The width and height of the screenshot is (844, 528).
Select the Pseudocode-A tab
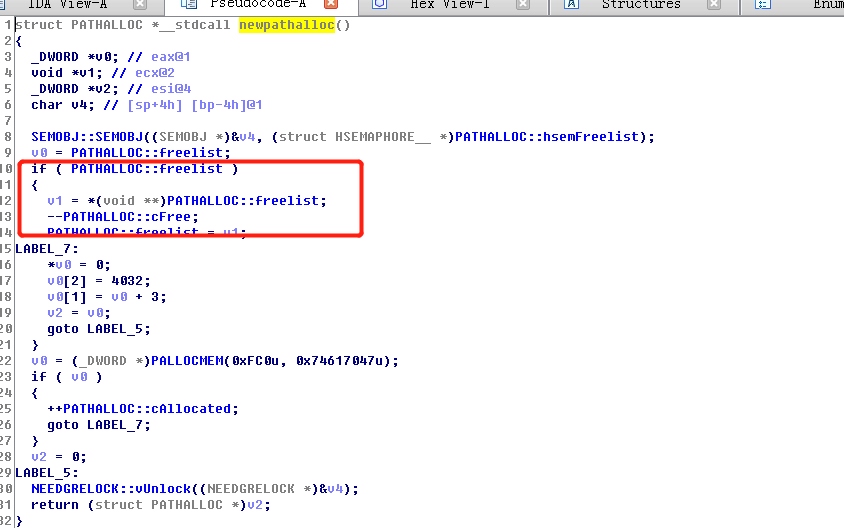(x=258, y=4)
